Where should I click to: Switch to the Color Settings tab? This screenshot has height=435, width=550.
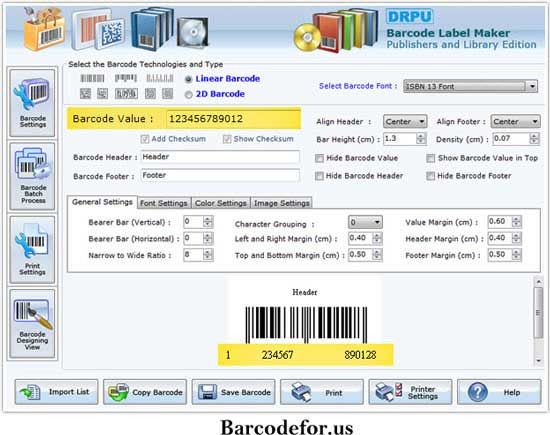tap(221, 203)
